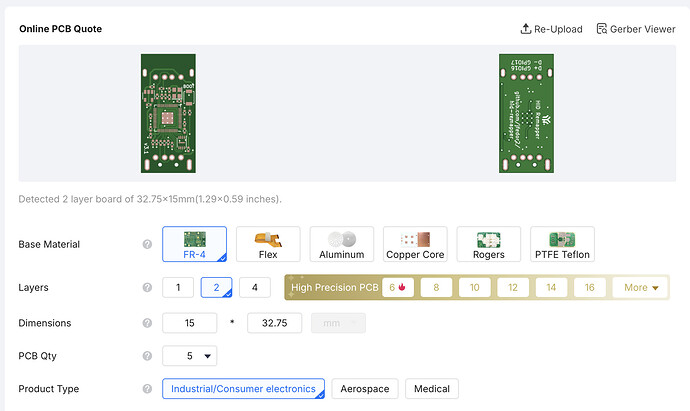
Task: Click the Layers help question mark
Action: (147, 288)
